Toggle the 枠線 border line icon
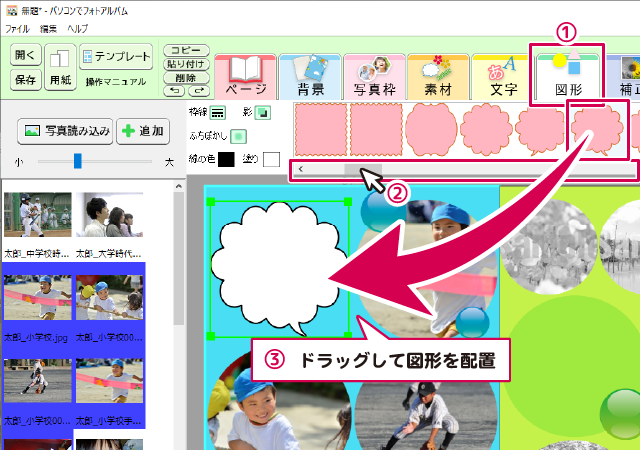This screenshot has width=642, height=450. (x=218, y=113)
